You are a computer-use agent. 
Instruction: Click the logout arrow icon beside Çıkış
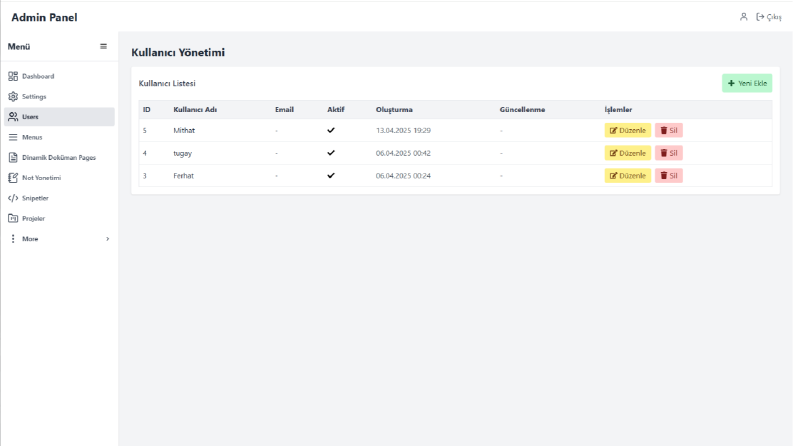pos(760,17)
